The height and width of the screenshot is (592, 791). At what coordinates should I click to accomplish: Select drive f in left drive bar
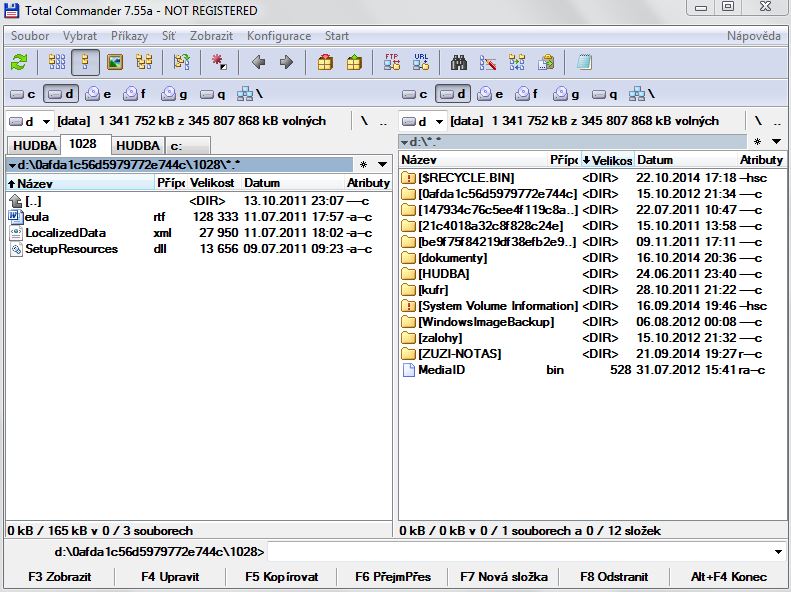pos(135,94)
